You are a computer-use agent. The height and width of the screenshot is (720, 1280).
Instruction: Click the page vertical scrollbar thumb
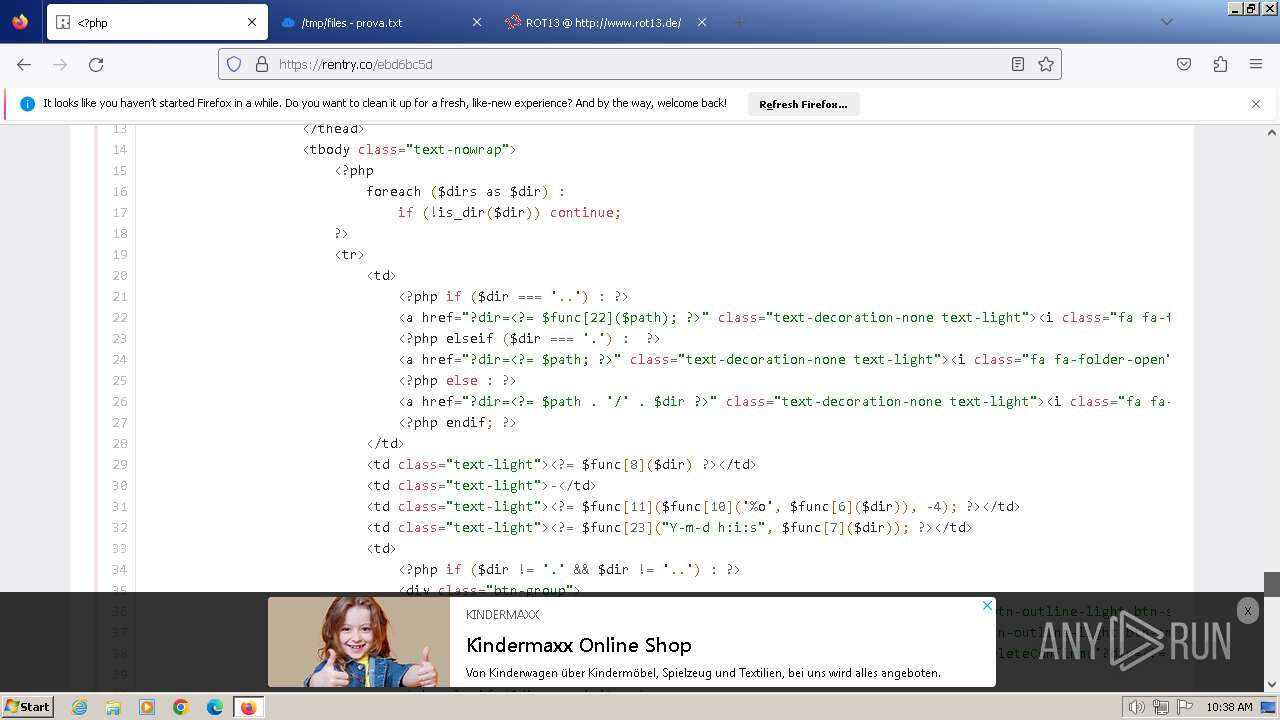[x=1272, y=584]
